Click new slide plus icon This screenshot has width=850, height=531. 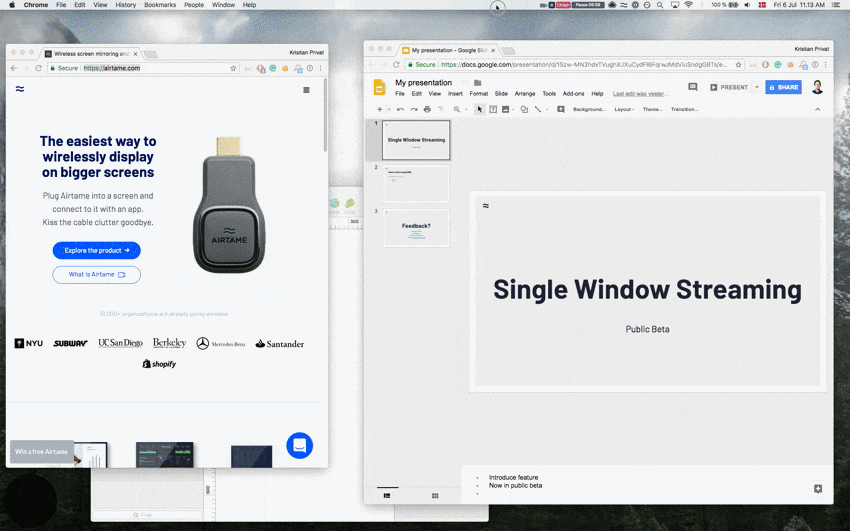click(x=379, y=109)
